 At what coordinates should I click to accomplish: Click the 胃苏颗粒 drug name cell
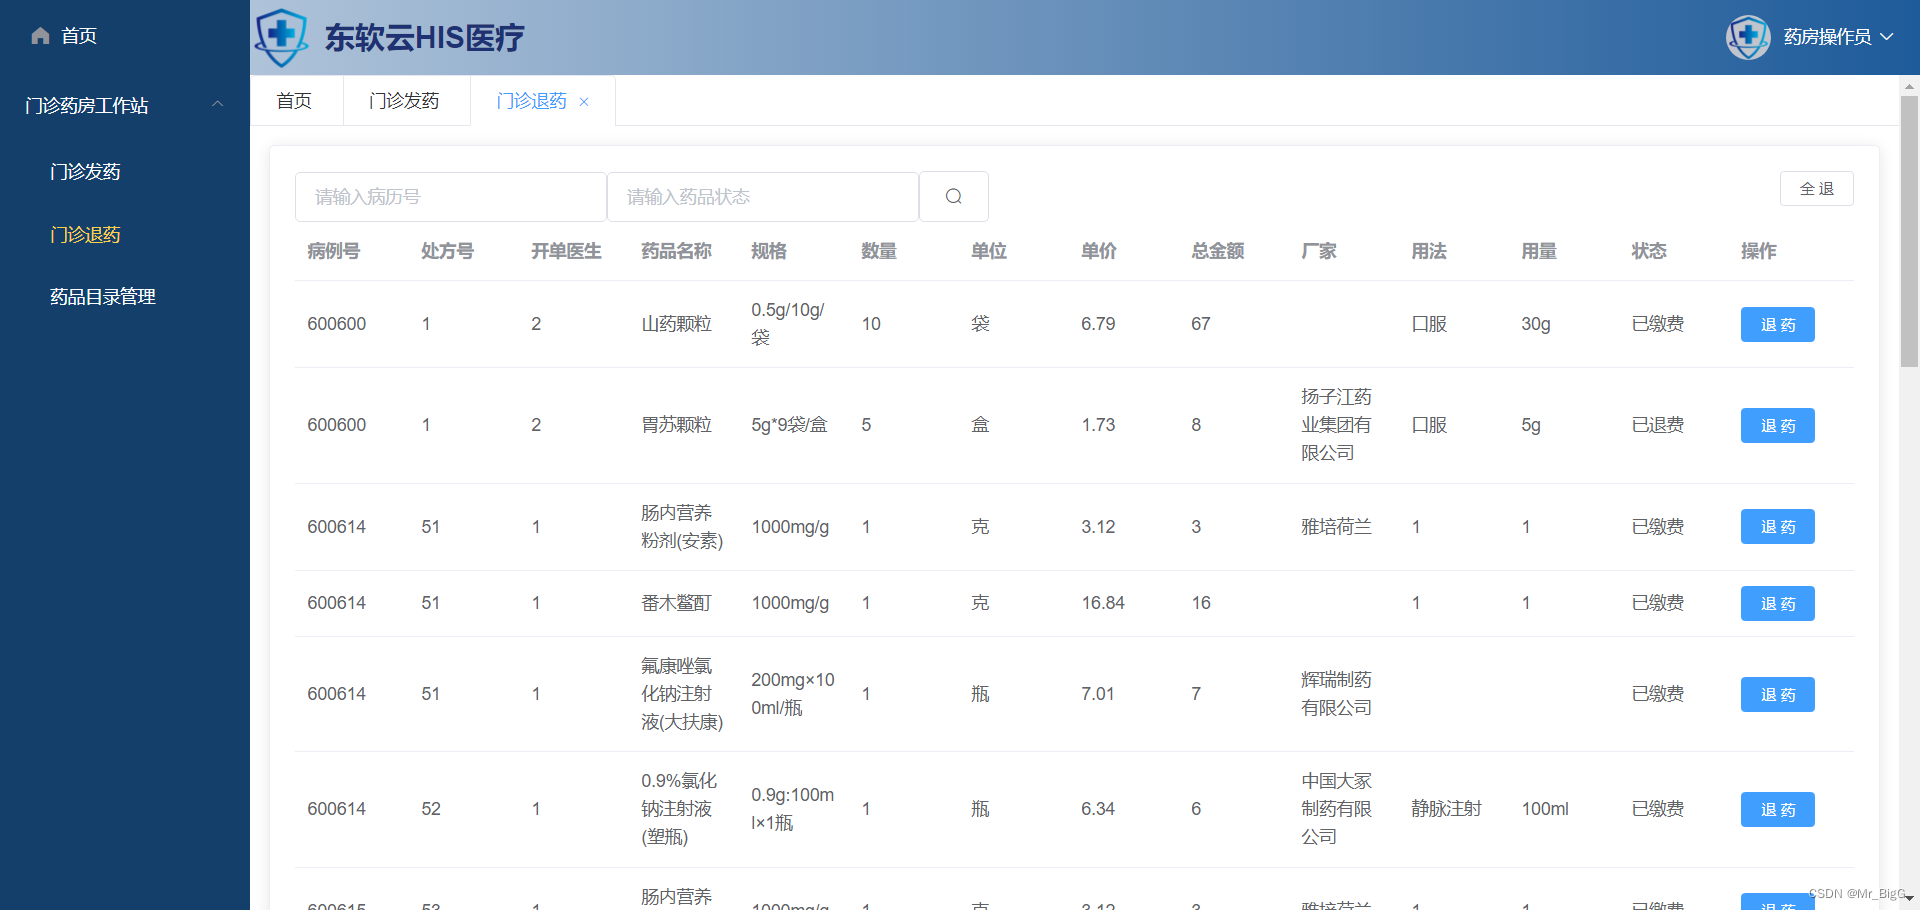(676, 425)
